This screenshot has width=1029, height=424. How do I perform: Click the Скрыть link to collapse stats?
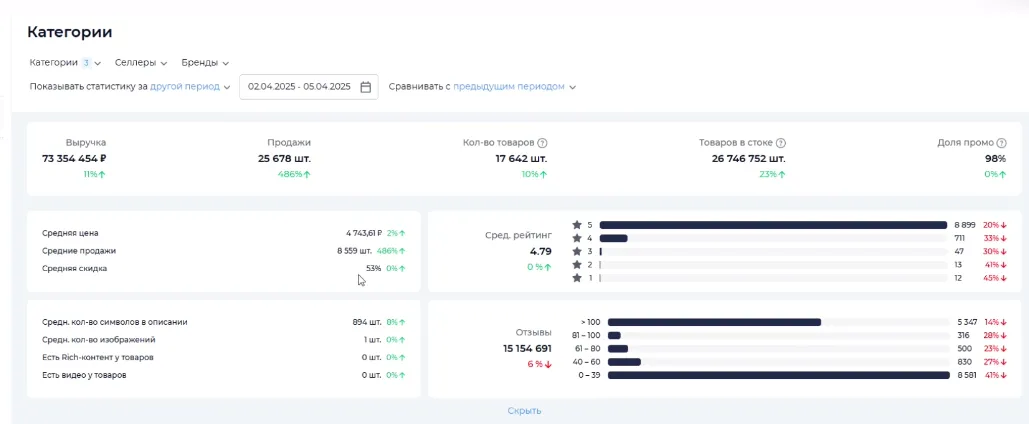[524, 410]
